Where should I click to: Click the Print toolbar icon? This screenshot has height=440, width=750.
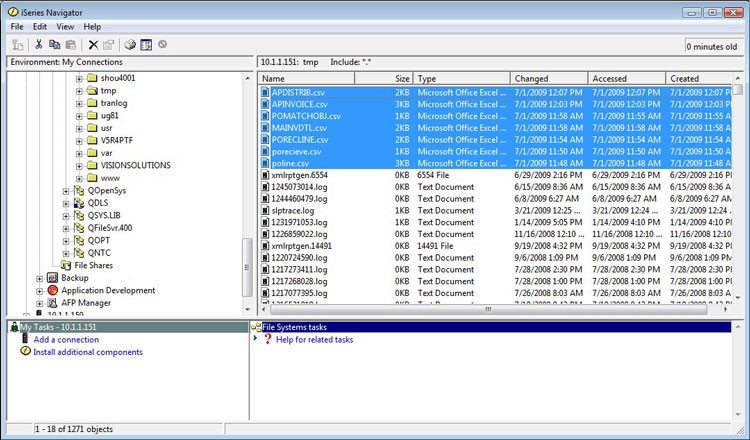coord(130,45)
